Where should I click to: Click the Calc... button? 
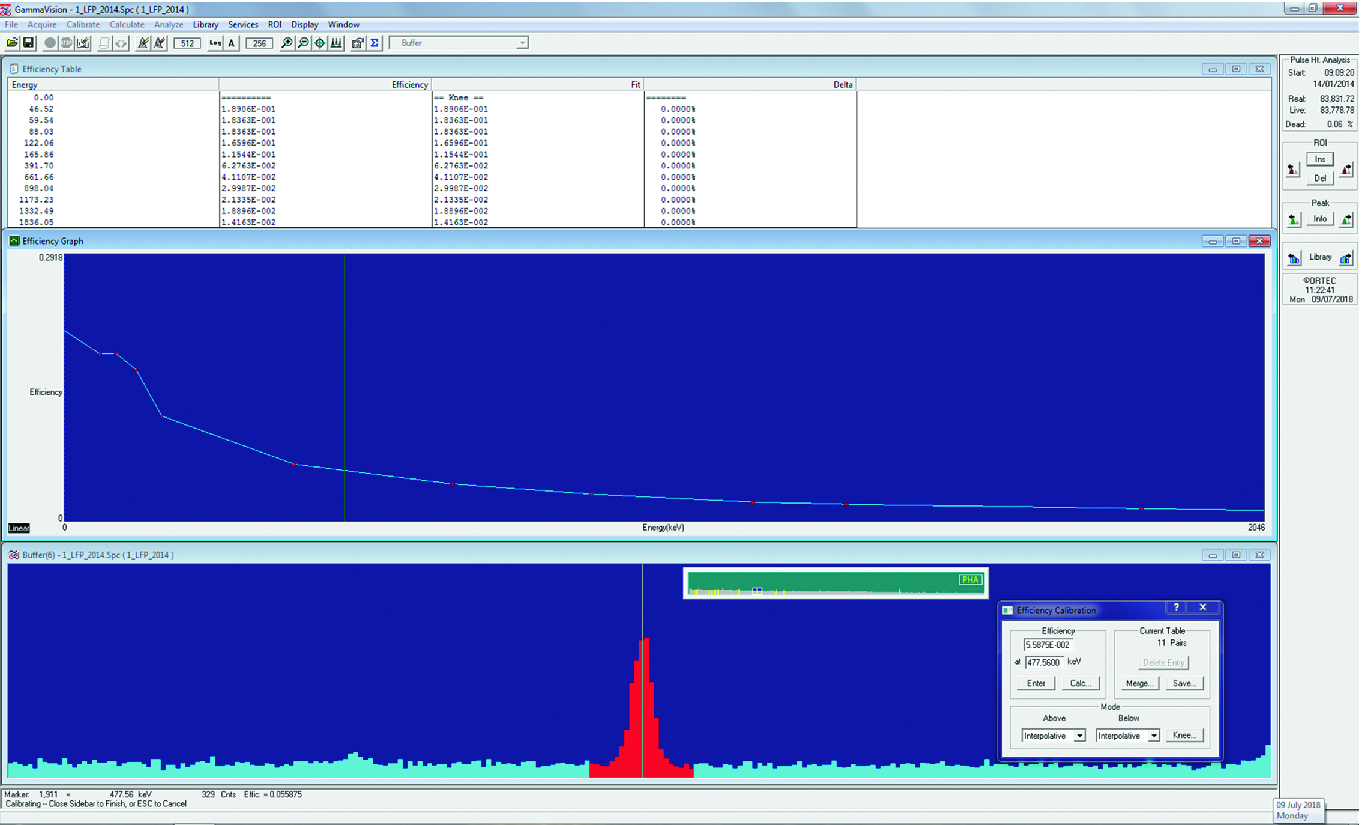point(1081,683)
